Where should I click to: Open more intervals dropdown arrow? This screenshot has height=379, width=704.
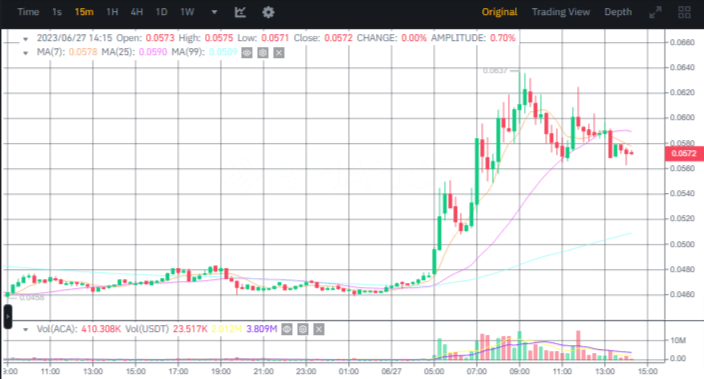[215, 12]
